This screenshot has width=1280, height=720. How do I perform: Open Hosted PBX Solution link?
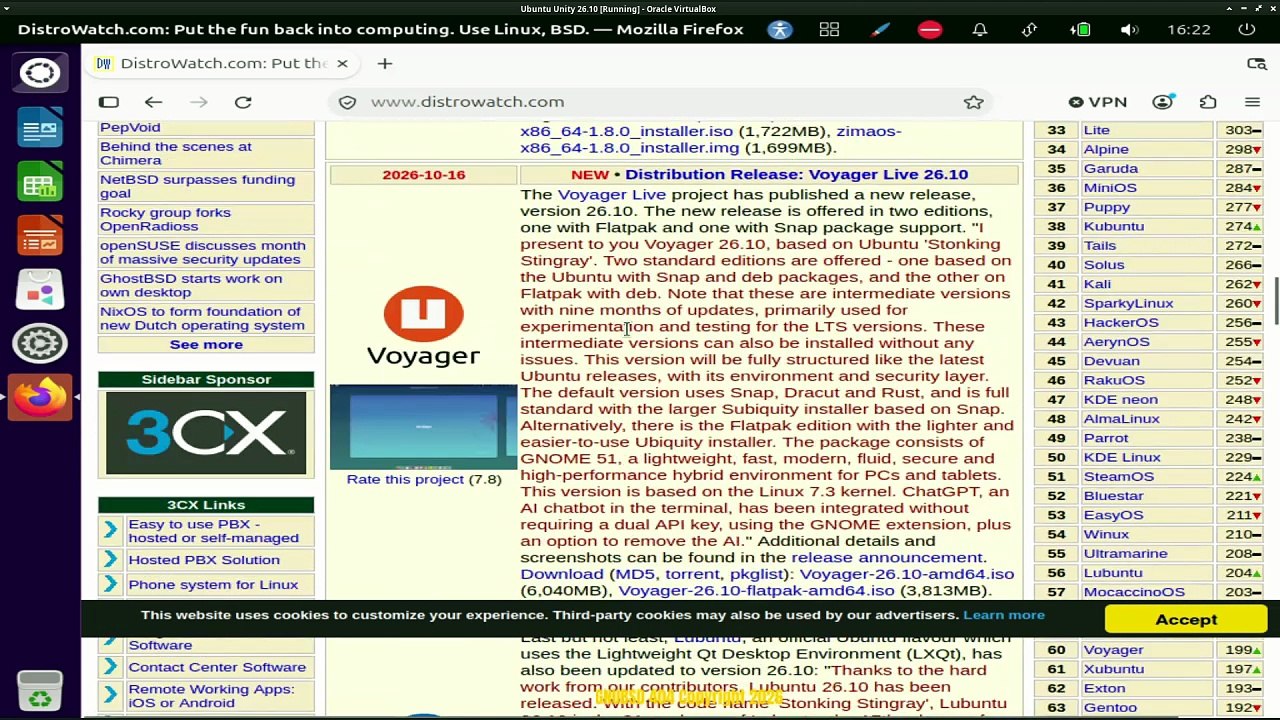[x=204, y=560]
